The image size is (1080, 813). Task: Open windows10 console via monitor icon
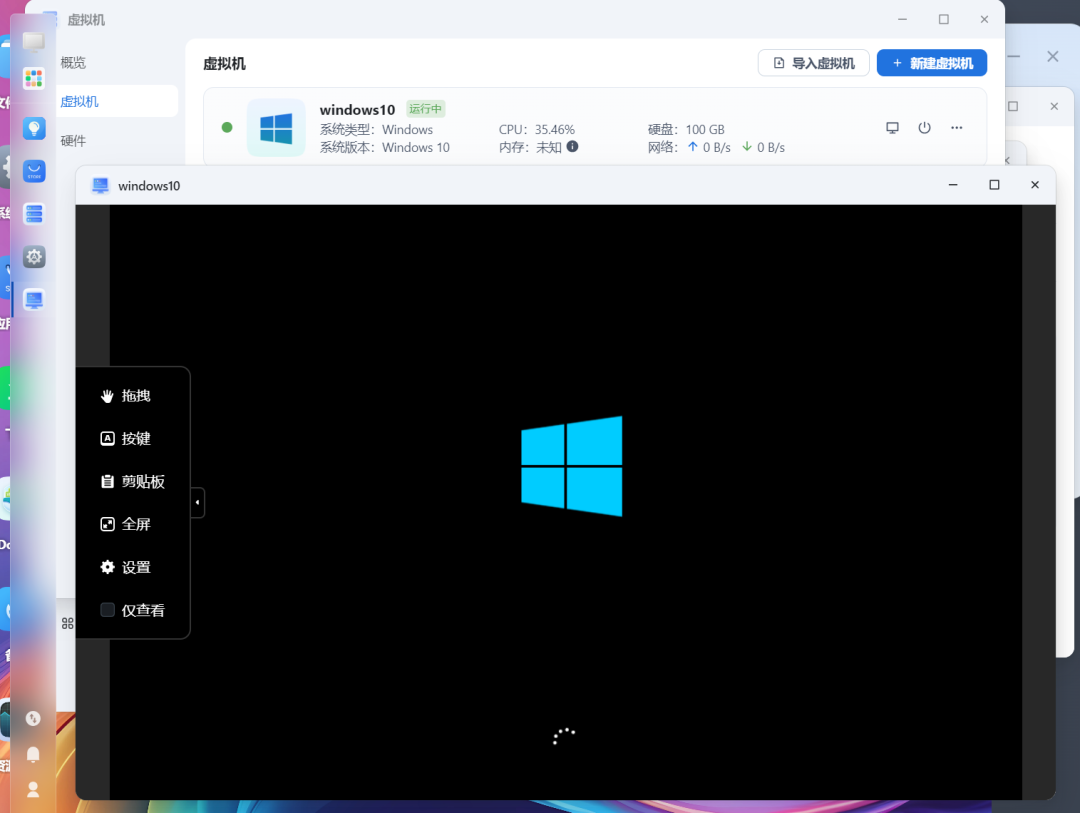point(892,127)
